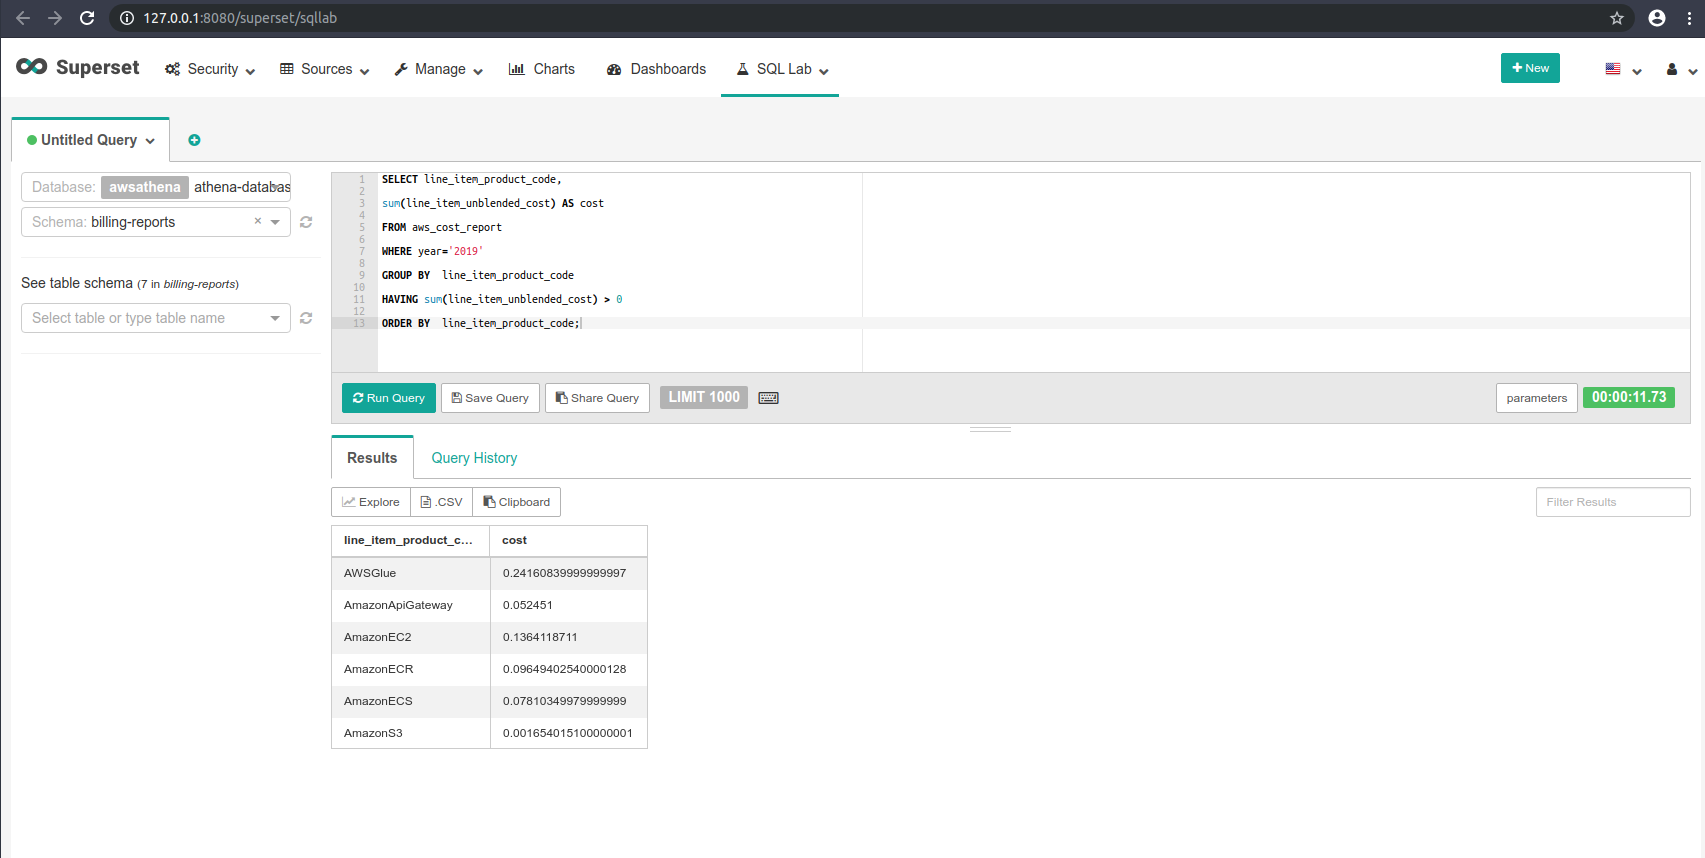1705x858 pixels.
Task: Select the AmazonECR cell
Action: (x=411, y=669)
